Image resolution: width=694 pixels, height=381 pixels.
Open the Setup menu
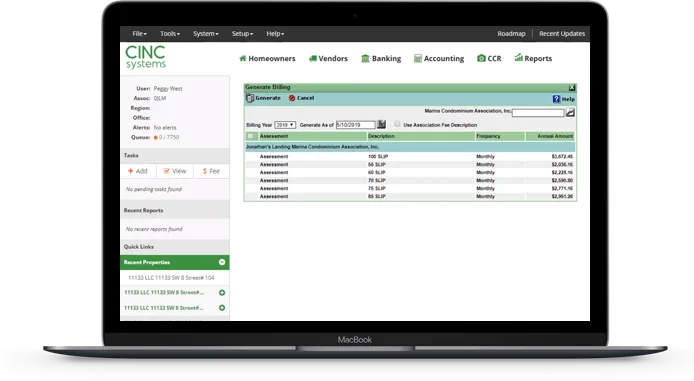(242, 34)
